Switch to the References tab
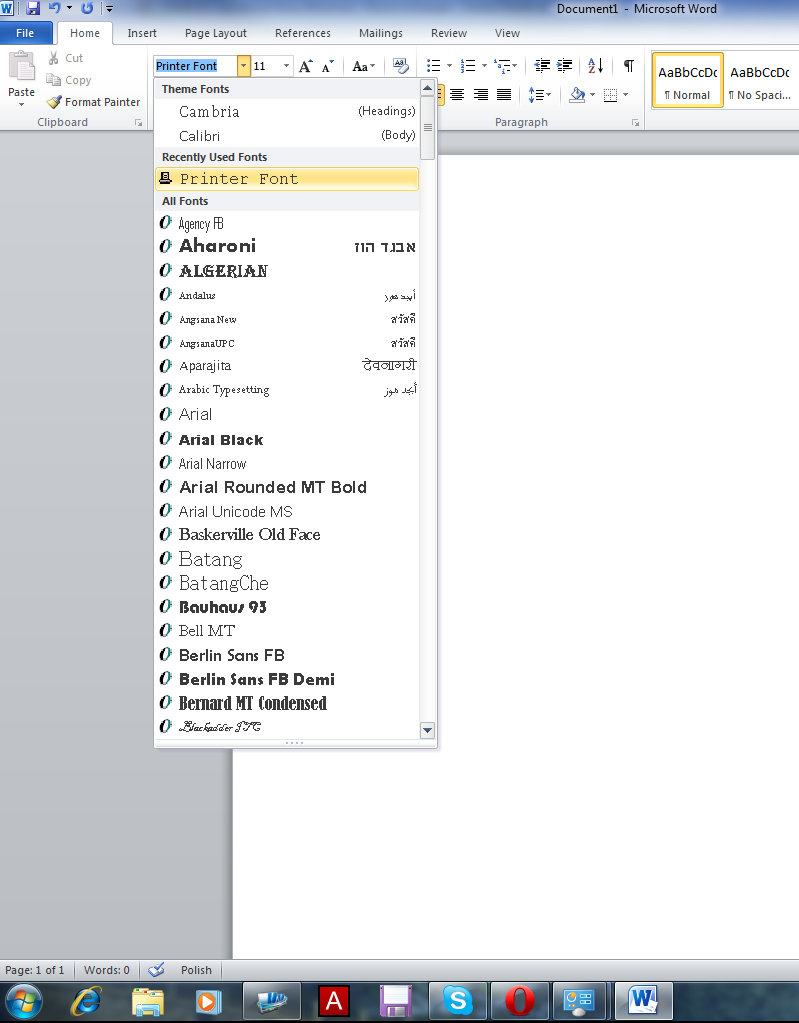 pyautogui.click(x=303, y=33)
